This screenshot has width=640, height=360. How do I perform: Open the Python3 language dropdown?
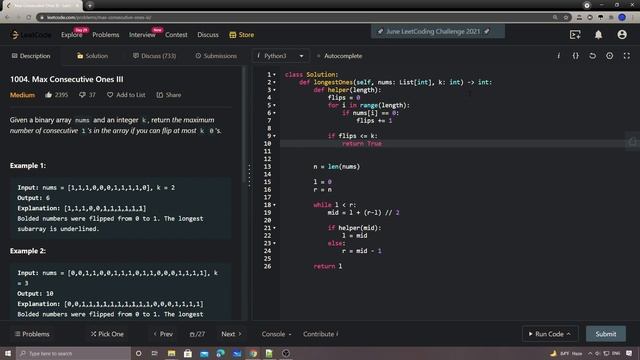(280, 56)
